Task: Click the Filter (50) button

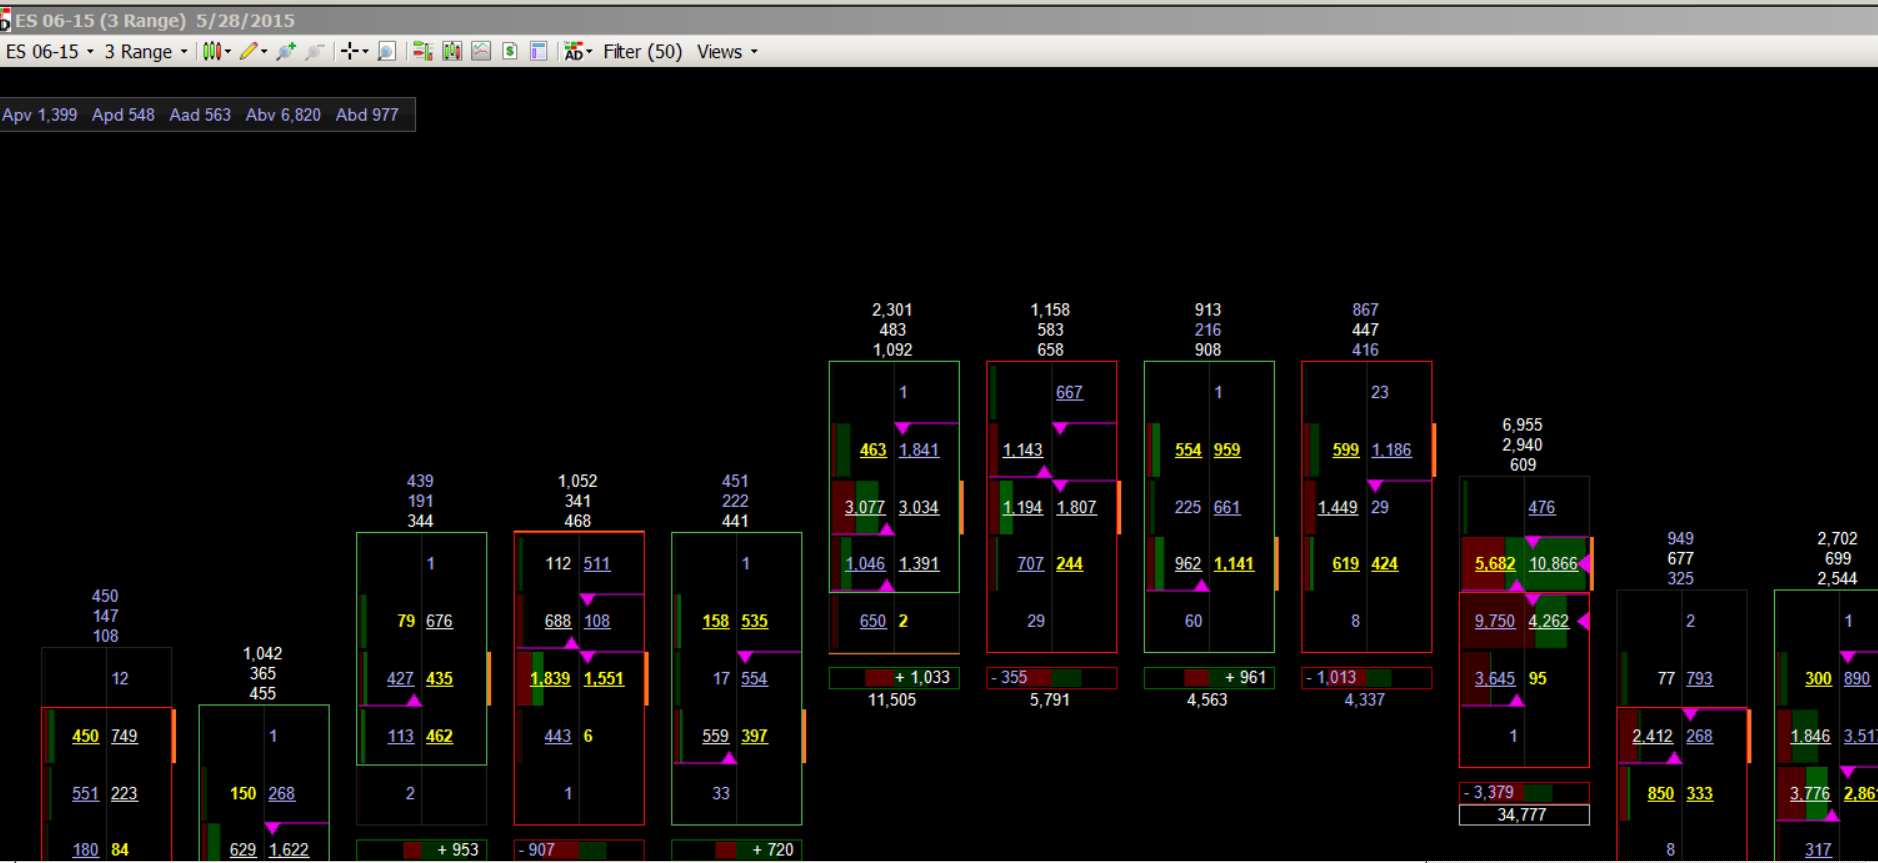Action: [642, 51]
